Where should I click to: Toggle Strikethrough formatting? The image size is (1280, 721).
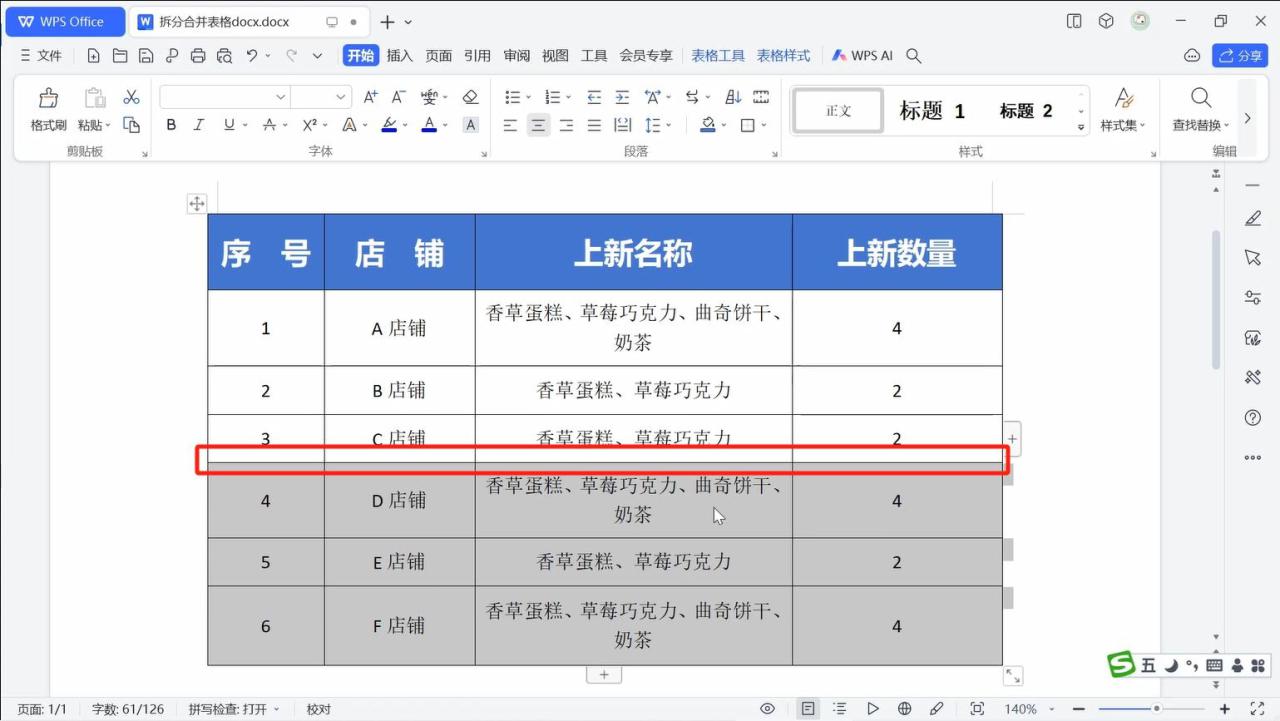tap(269, 125)
